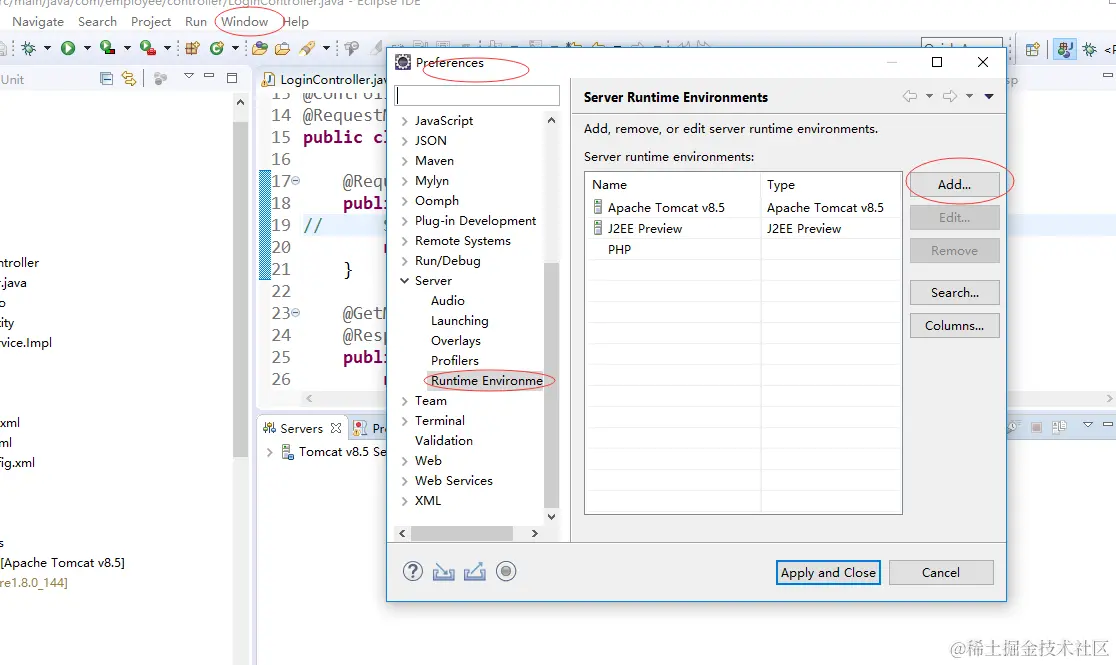This screenshot has width=1116, height=665.
Task: Select the Java EE perspective icon
Action: coord(1065,49)
